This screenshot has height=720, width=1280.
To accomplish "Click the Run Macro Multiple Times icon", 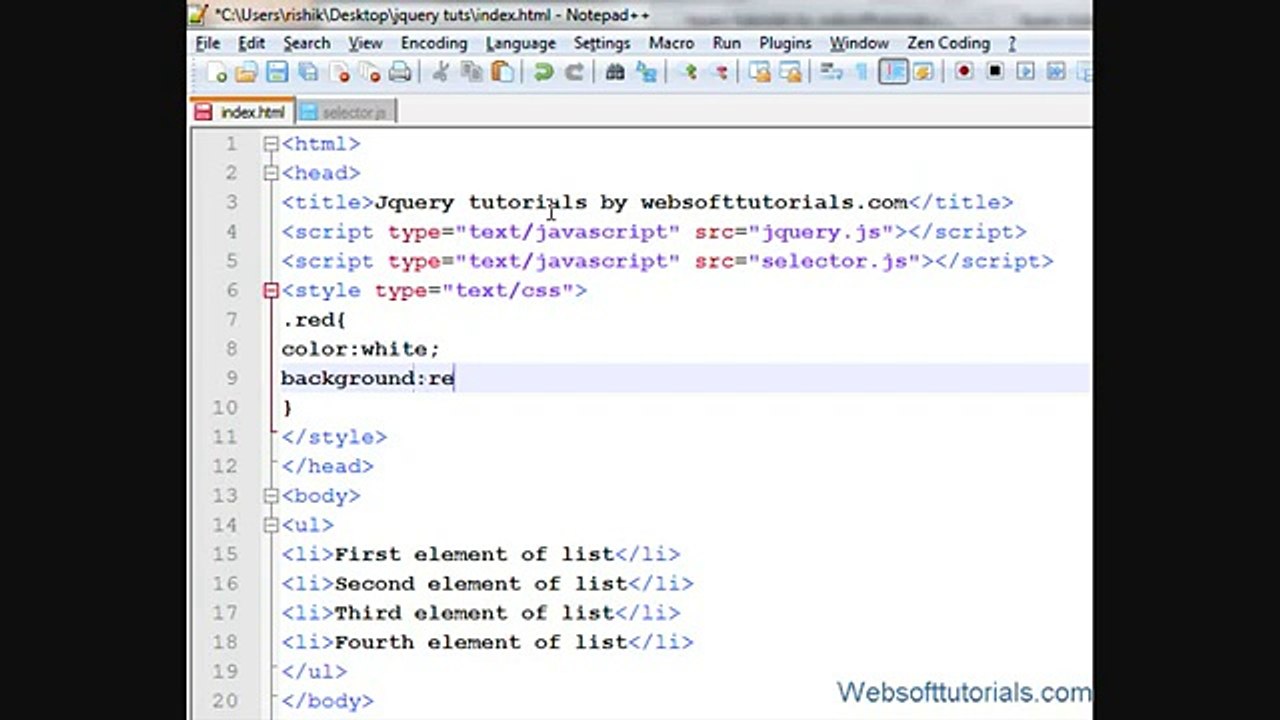I will pos(1056,72).
